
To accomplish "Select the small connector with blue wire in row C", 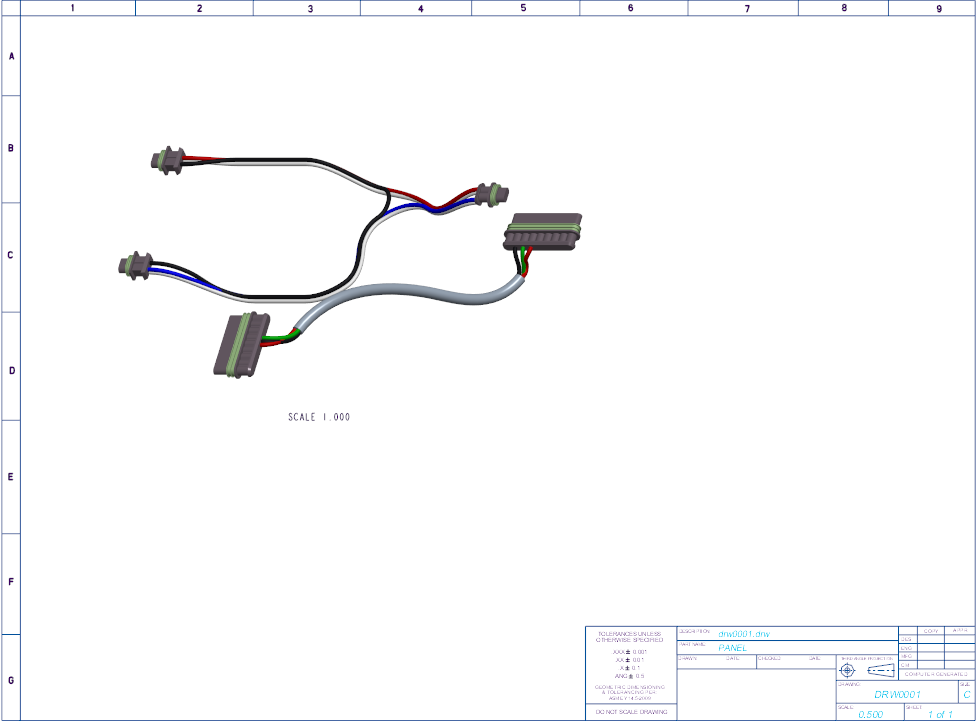I will pyautogui.click(x=136, y=266).
